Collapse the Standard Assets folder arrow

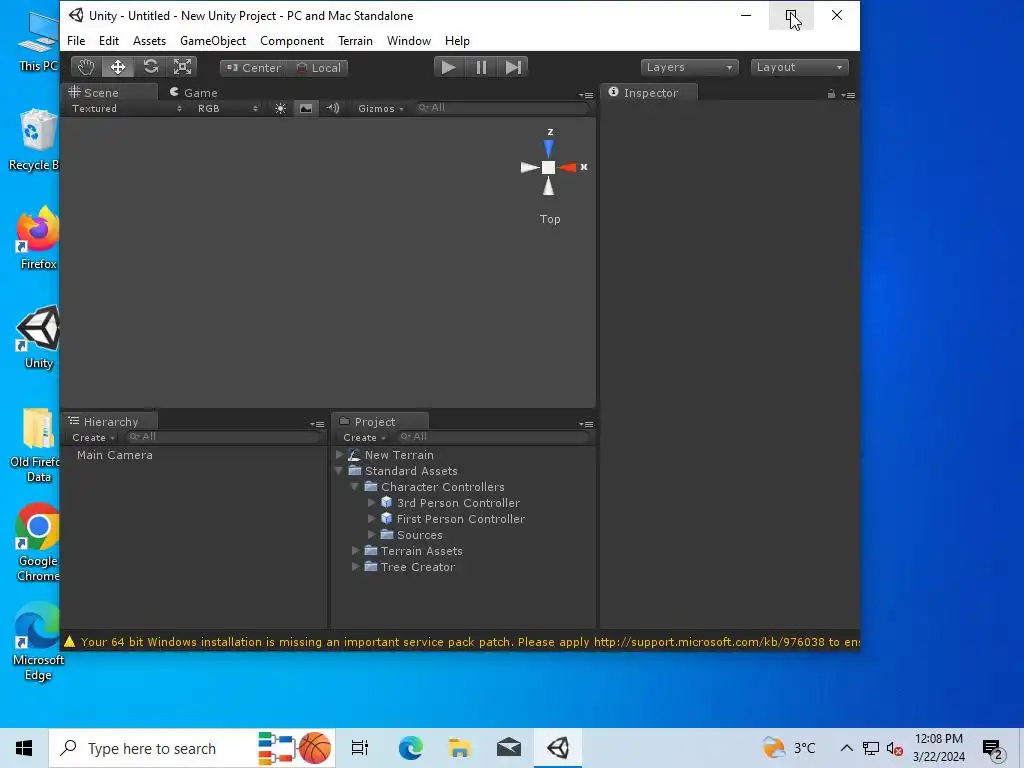[339, 470]
